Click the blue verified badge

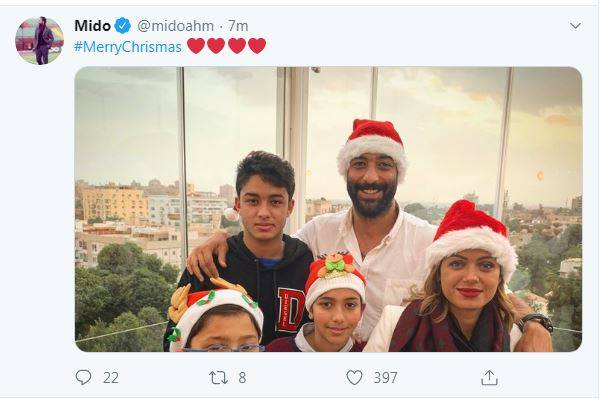coord(123,26)
